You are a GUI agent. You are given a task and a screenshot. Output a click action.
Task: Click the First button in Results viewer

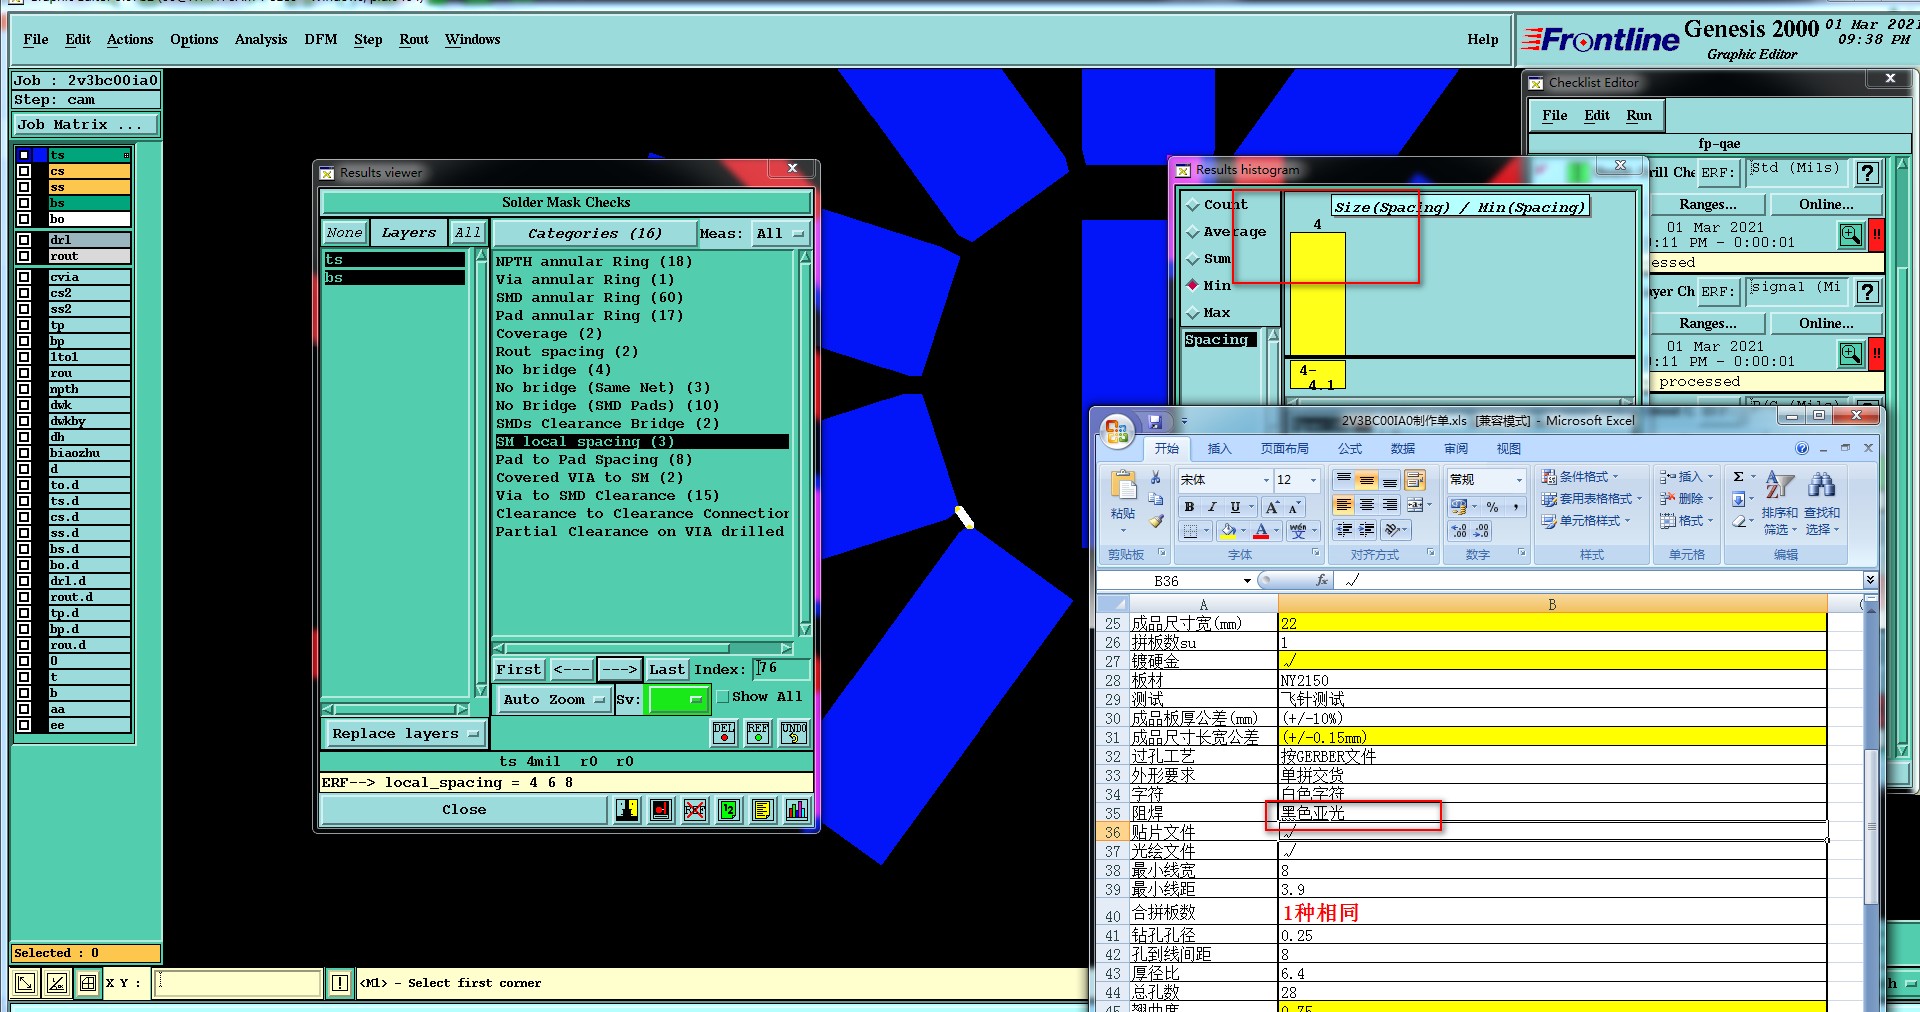click(x=519, y=670)
